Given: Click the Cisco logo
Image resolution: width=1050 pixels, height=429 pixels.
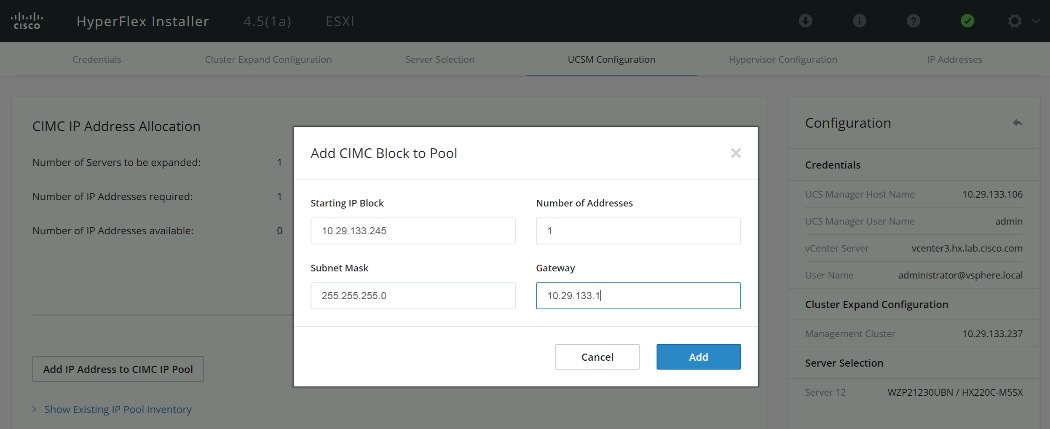Looking at the screenshot, I should 27,21.
